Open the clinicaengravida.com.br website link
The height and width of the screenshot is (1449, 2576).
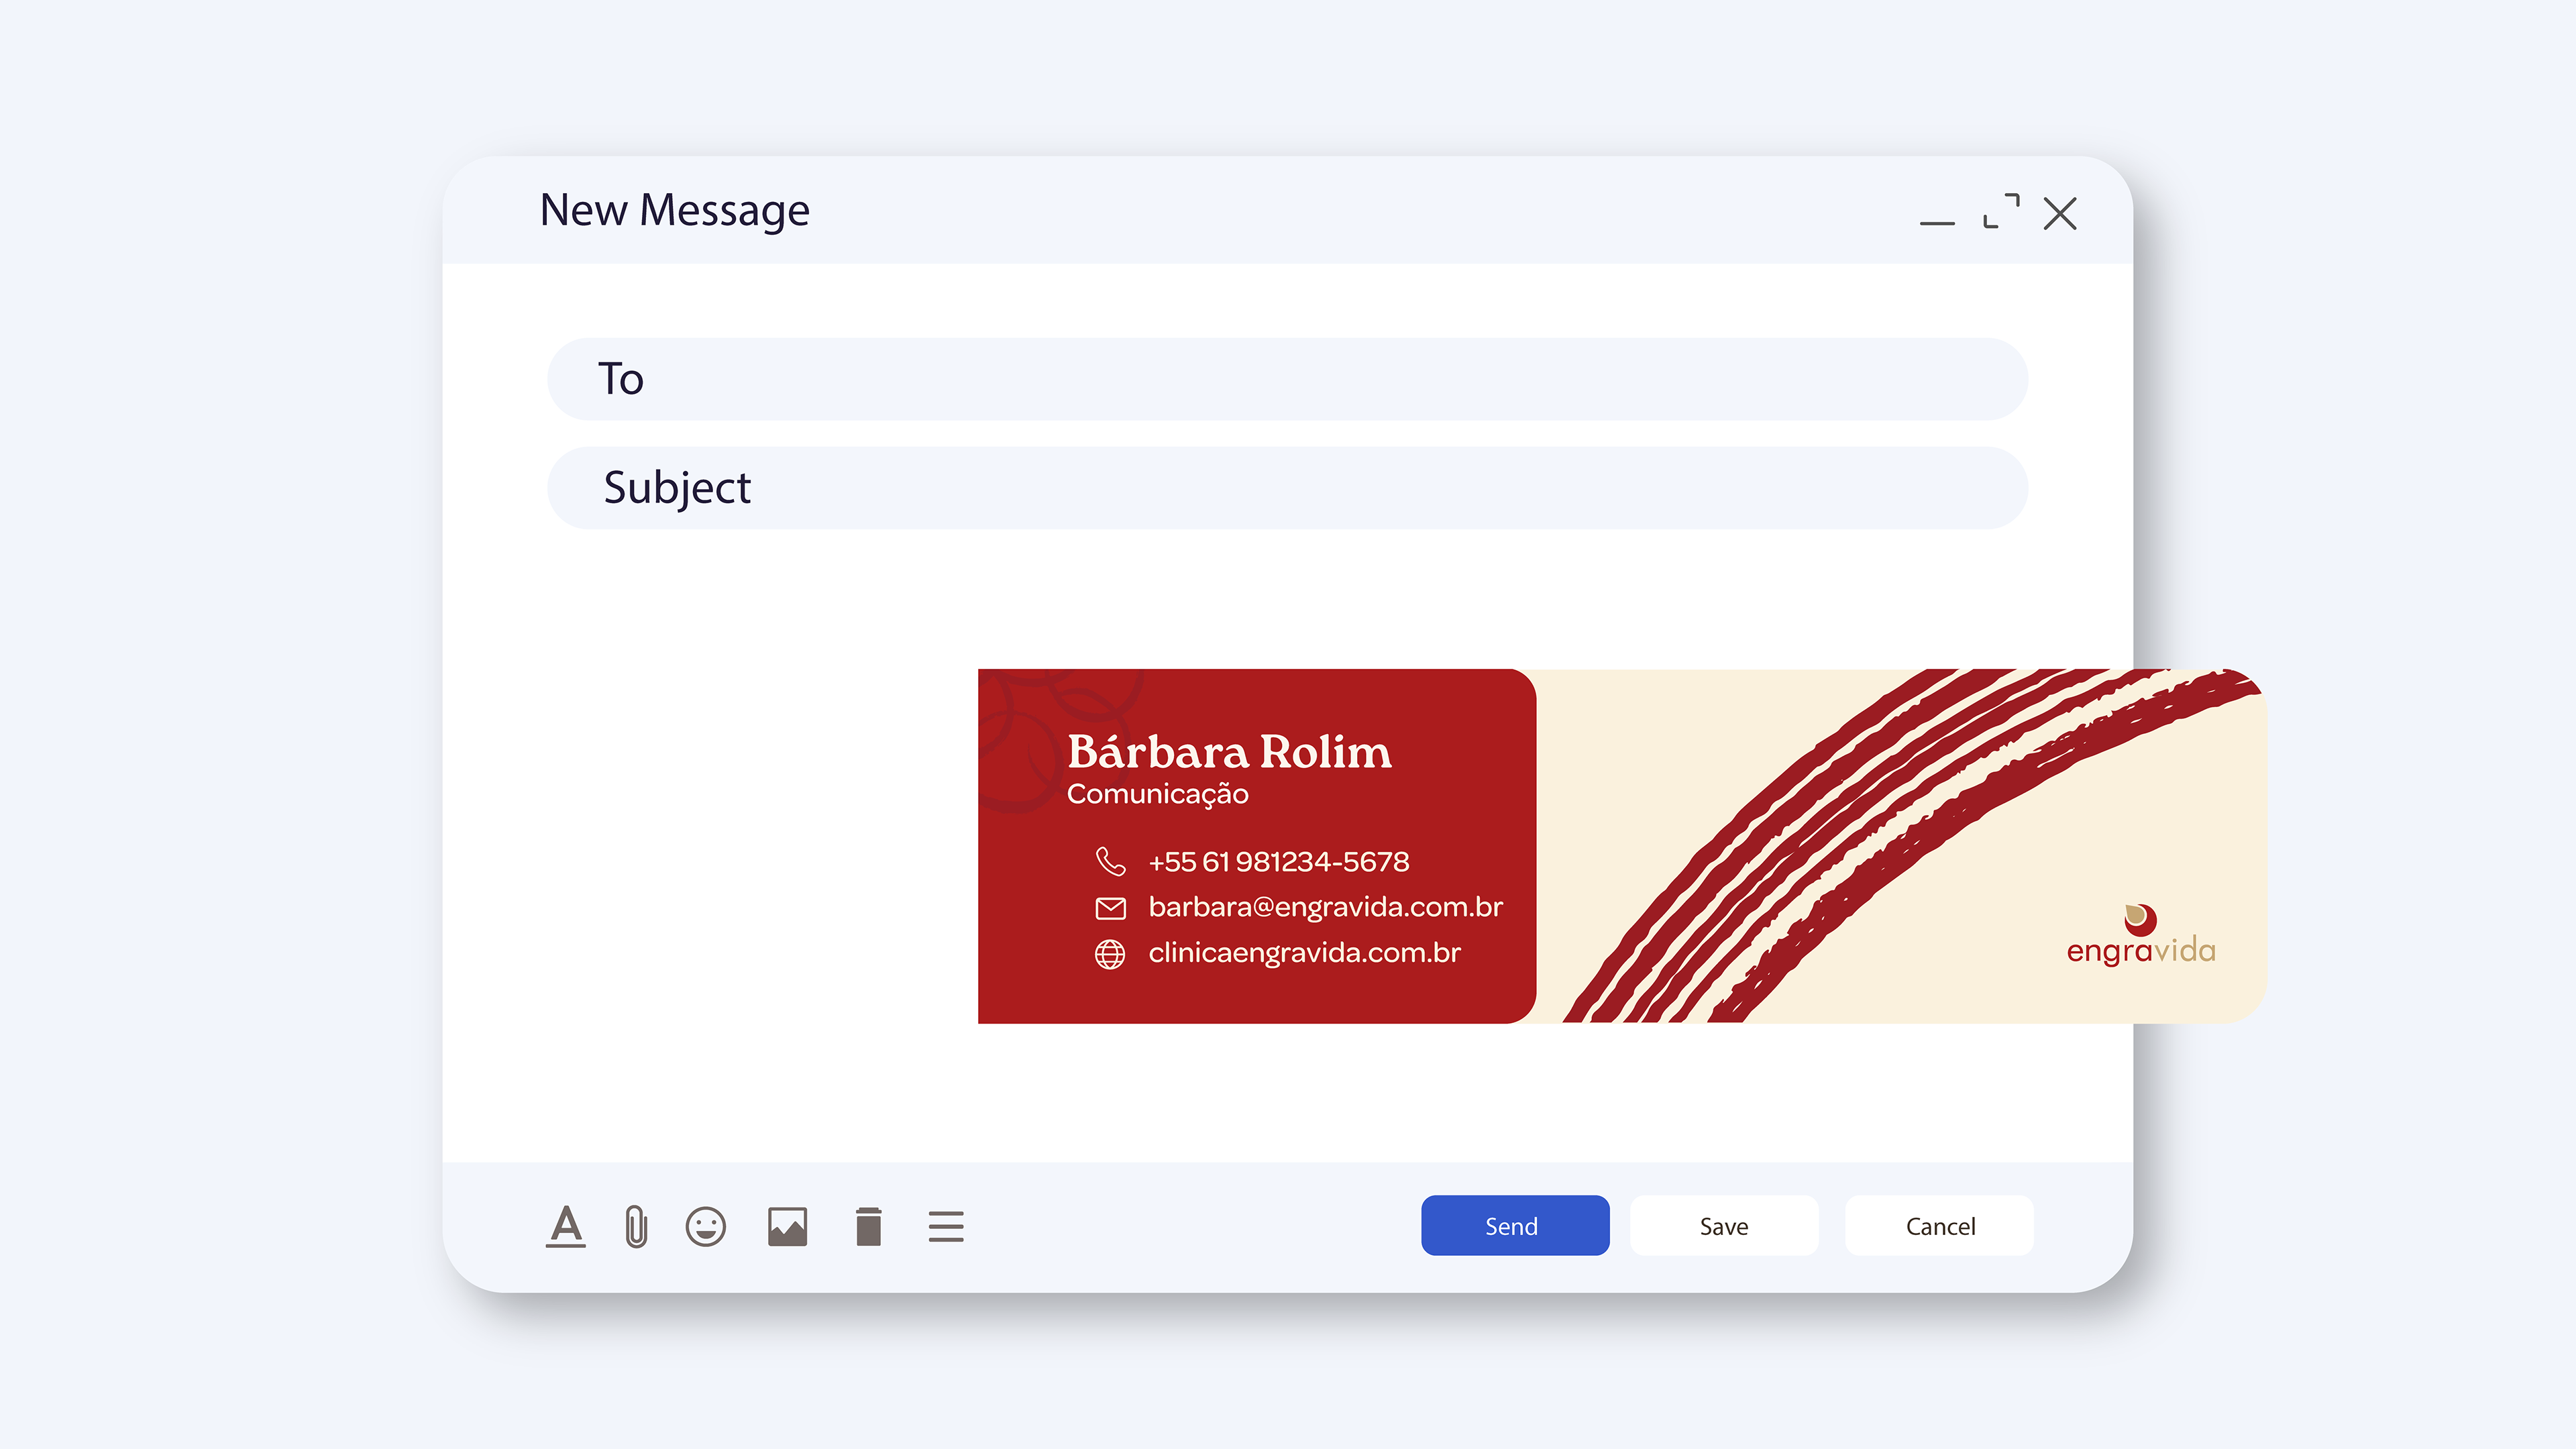pos(1304,952)
